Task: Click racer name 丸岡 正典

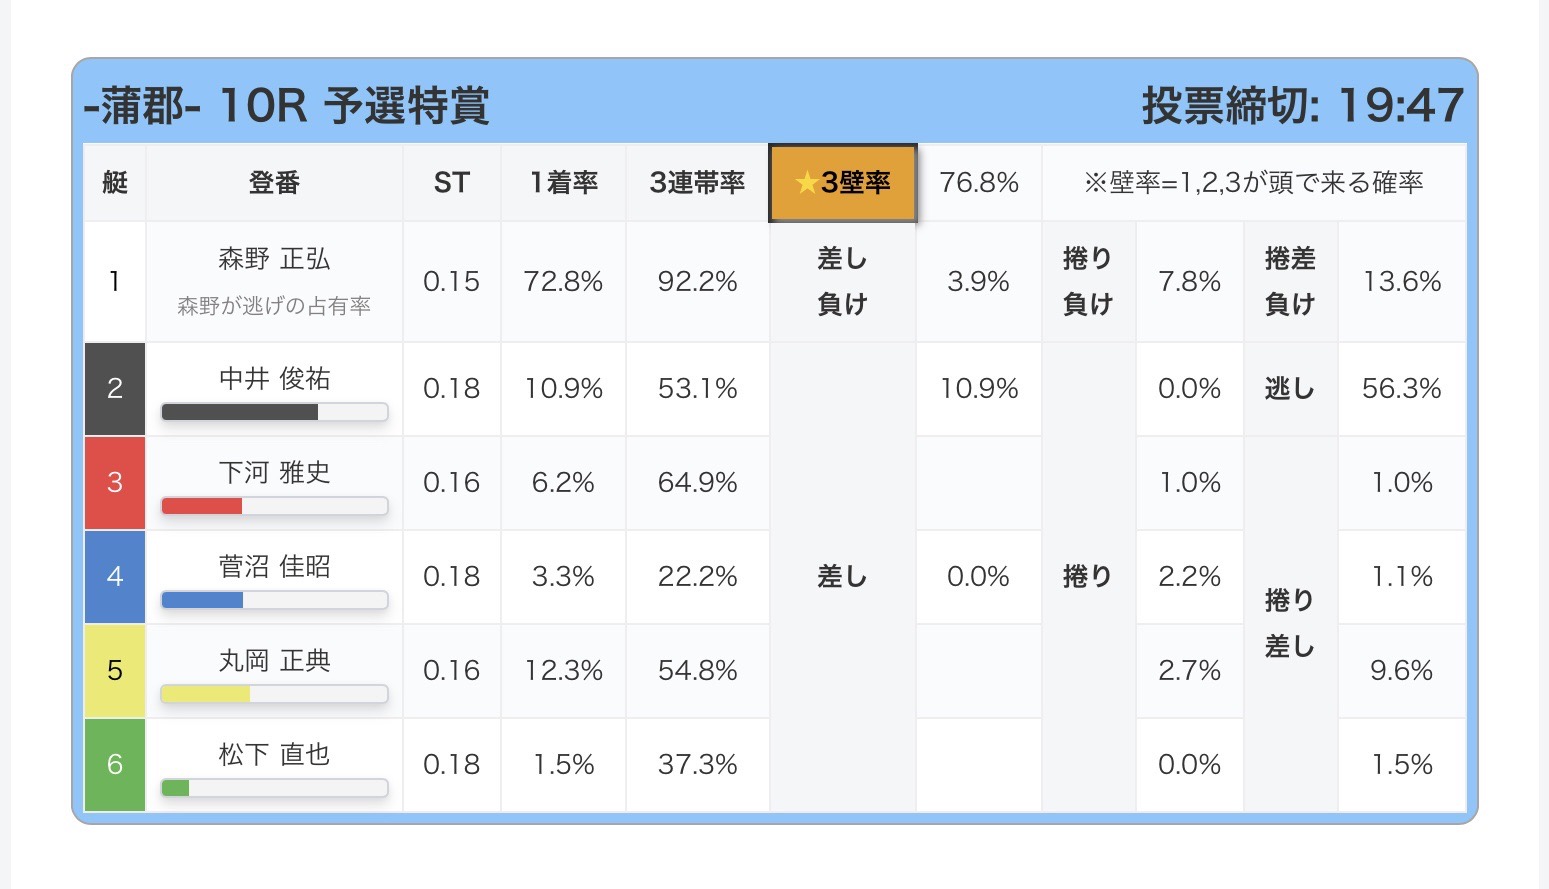Action: [x=274, y=660]
